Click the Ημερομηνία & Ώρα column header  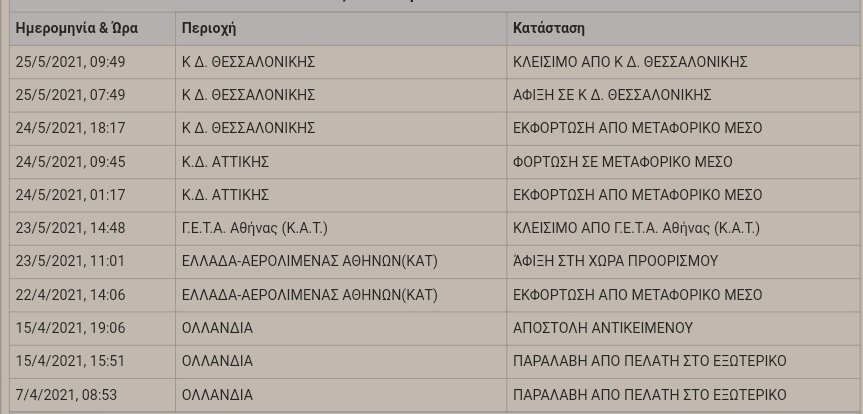77,28
